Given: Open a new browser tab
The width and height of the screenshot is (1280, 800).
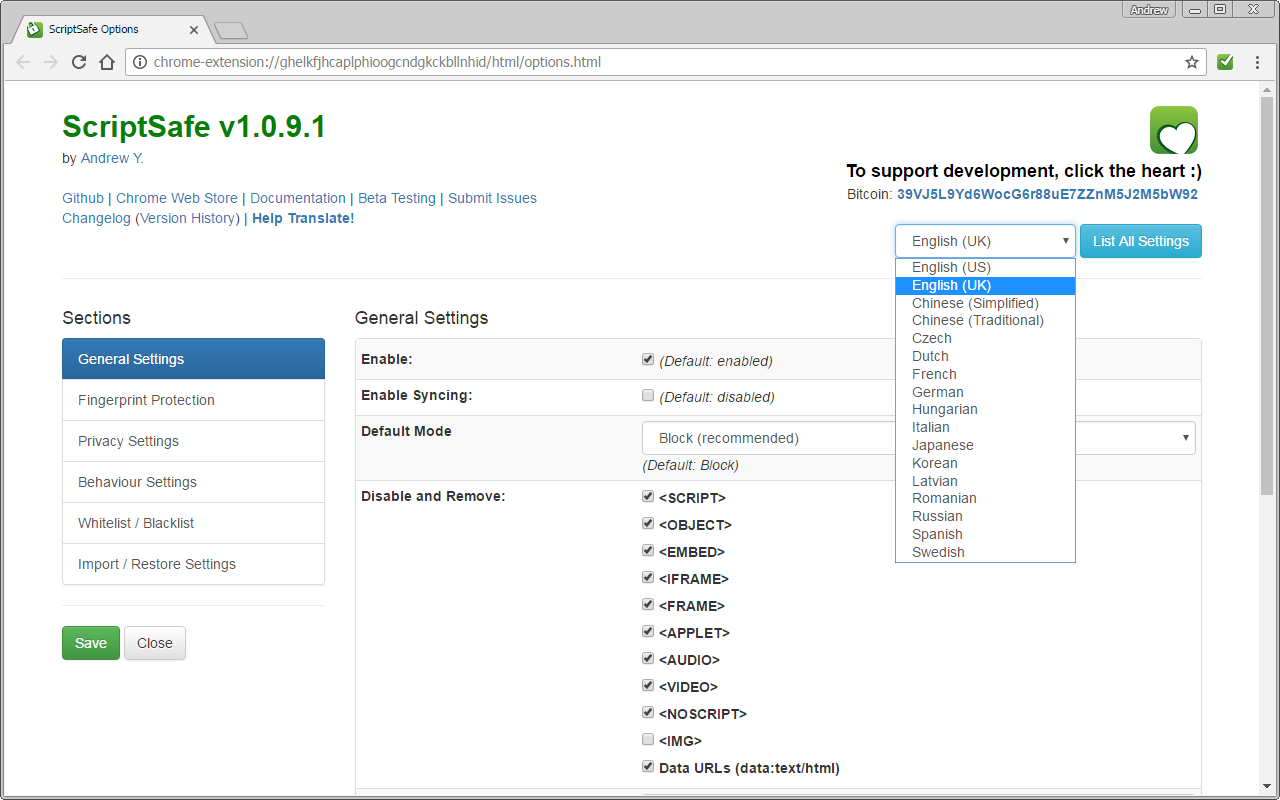Looking at the screenshot, I should pyautogui.click(x=231, y=31).
